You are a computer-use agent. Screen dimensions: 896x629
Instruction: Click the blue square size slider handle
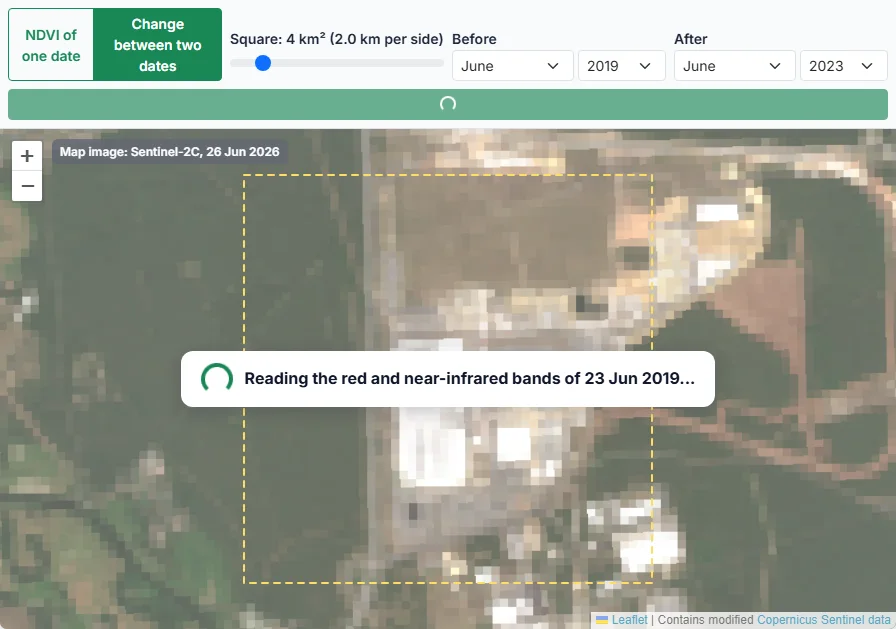coord(263,63)
